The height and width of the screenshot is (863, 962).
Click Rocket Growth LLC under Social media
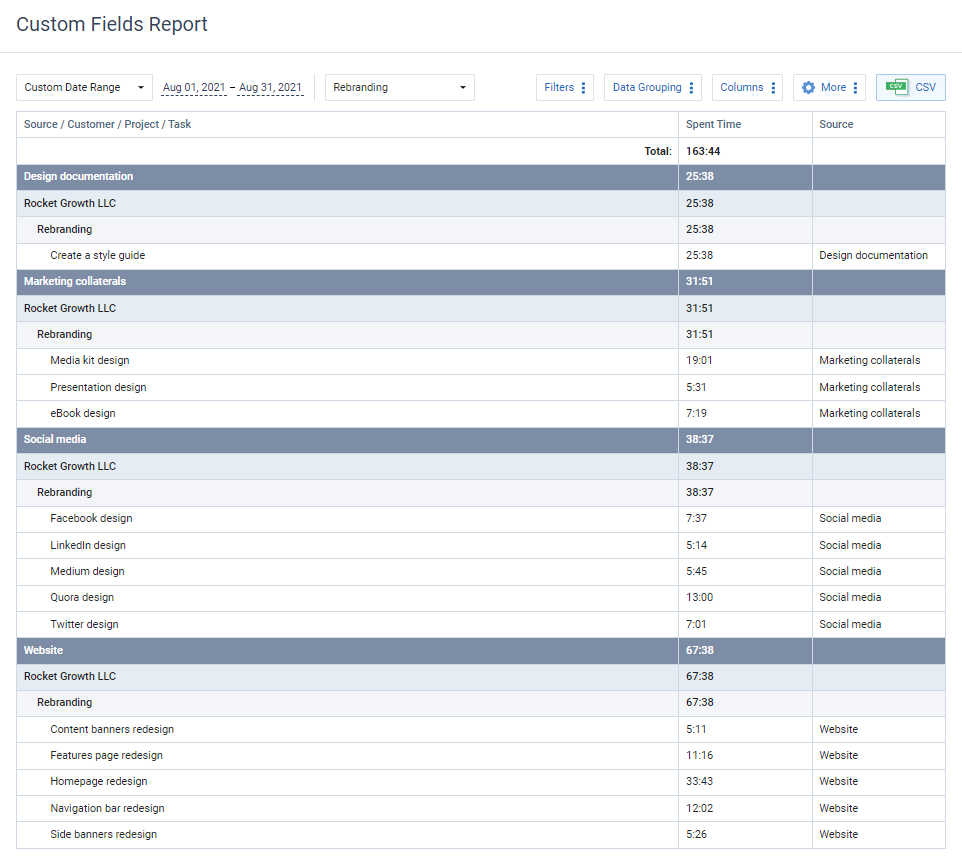click(70, 466)
